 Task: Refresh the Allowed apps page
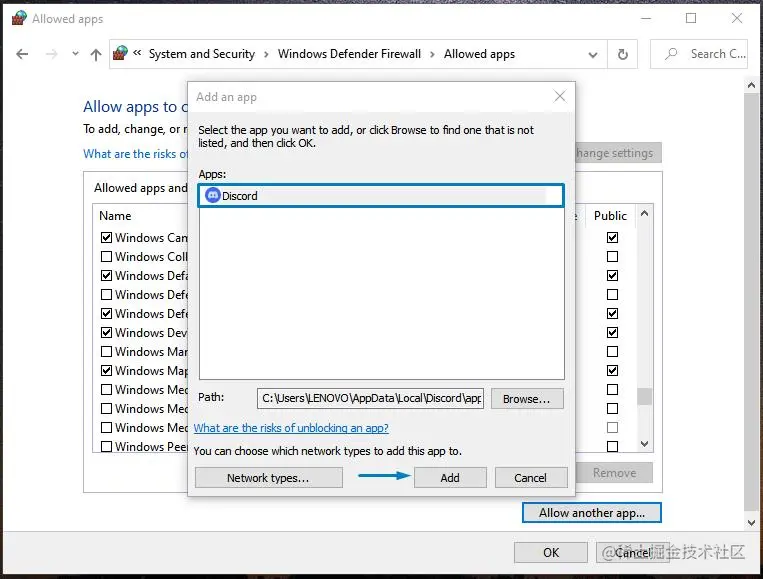click(x=622, y=54)
